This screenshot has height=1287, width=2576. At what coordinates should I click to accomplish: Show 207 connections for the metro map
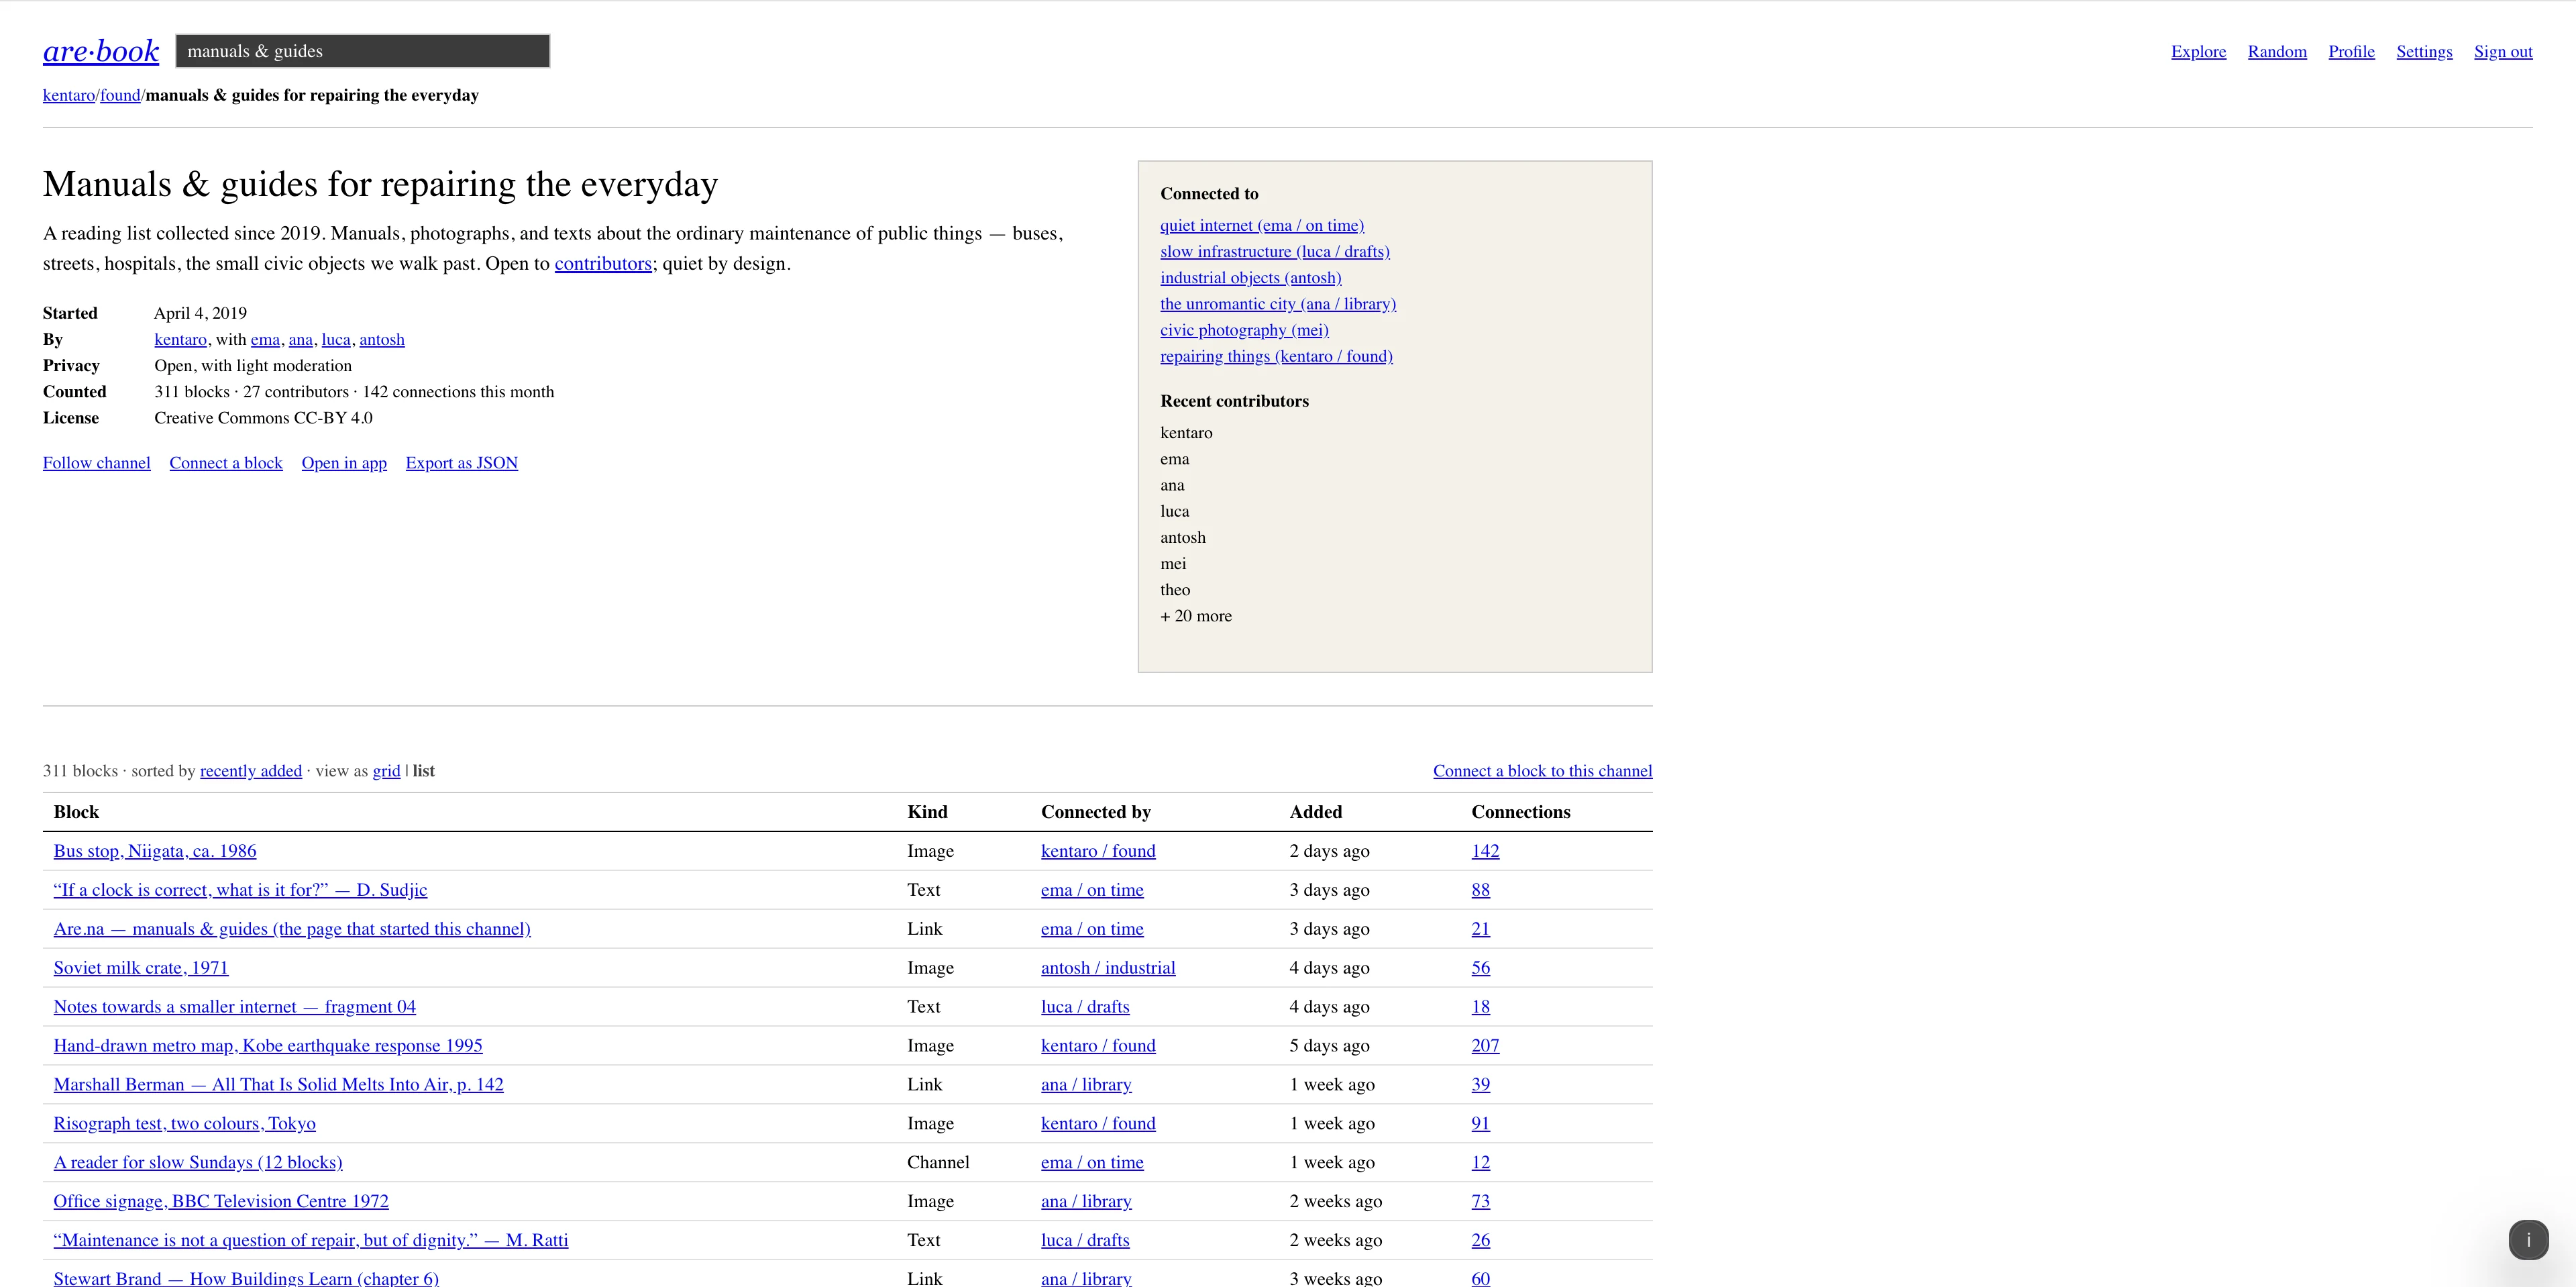[x=1485, y=1046]
